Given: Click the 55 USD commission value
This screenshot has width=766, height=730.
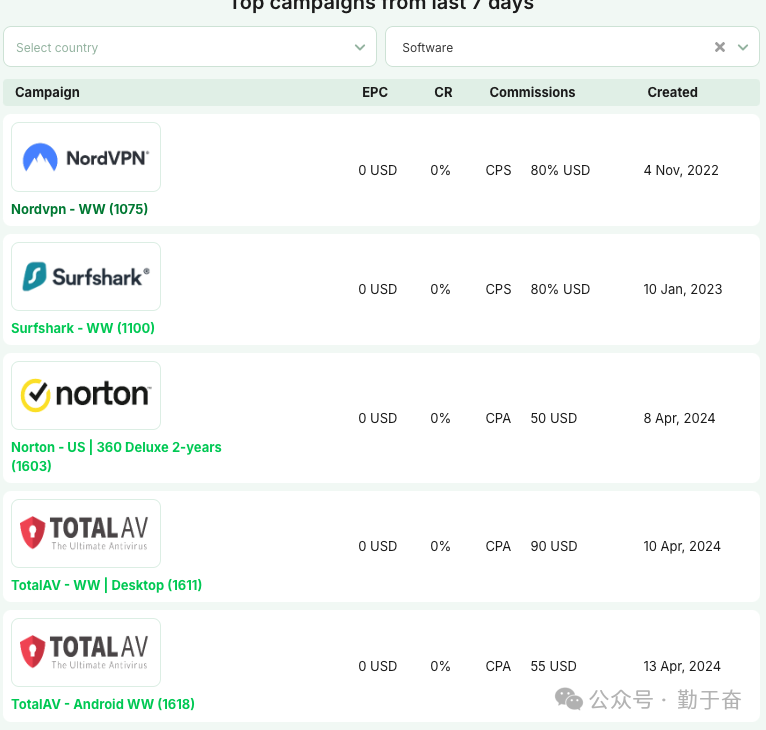Looking at the screenshot, I should tap(553, 666).
